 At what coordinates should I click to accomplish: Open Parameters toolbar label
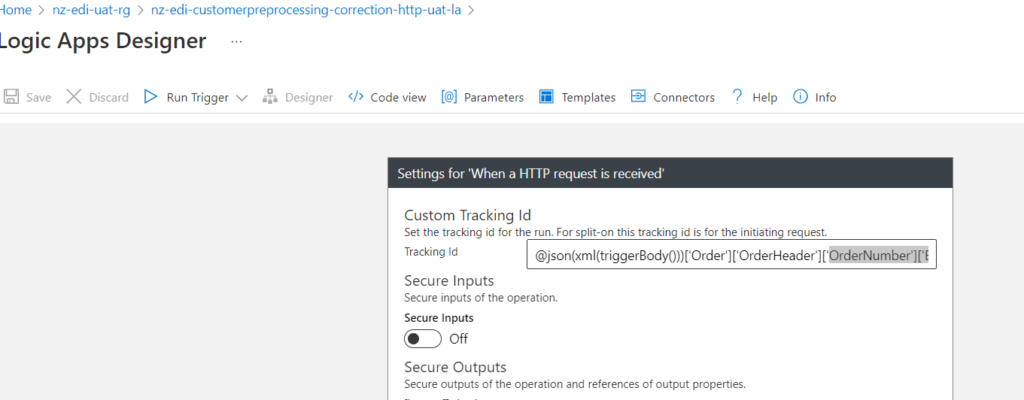[x=494, y=97]
